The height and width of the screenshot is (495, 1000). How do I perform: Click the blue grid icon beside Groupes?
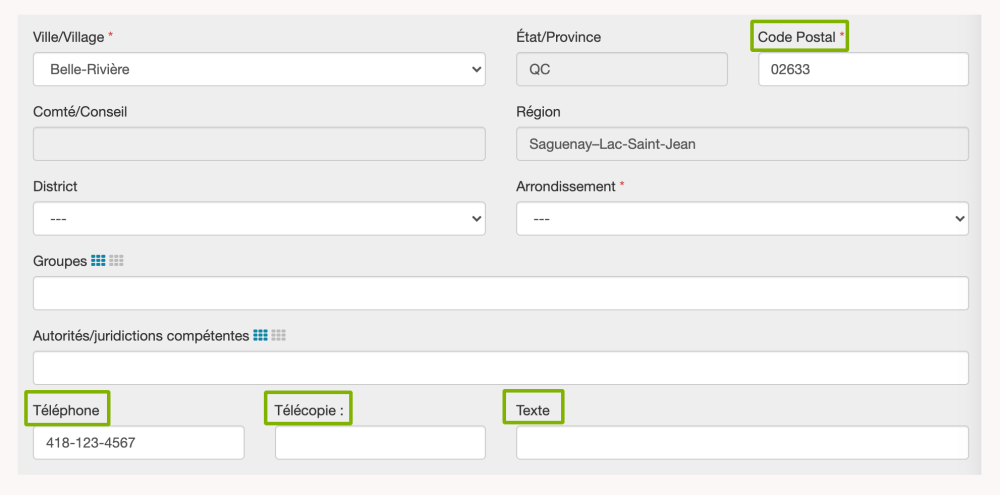pyautogui.click(x=98, y=261)
